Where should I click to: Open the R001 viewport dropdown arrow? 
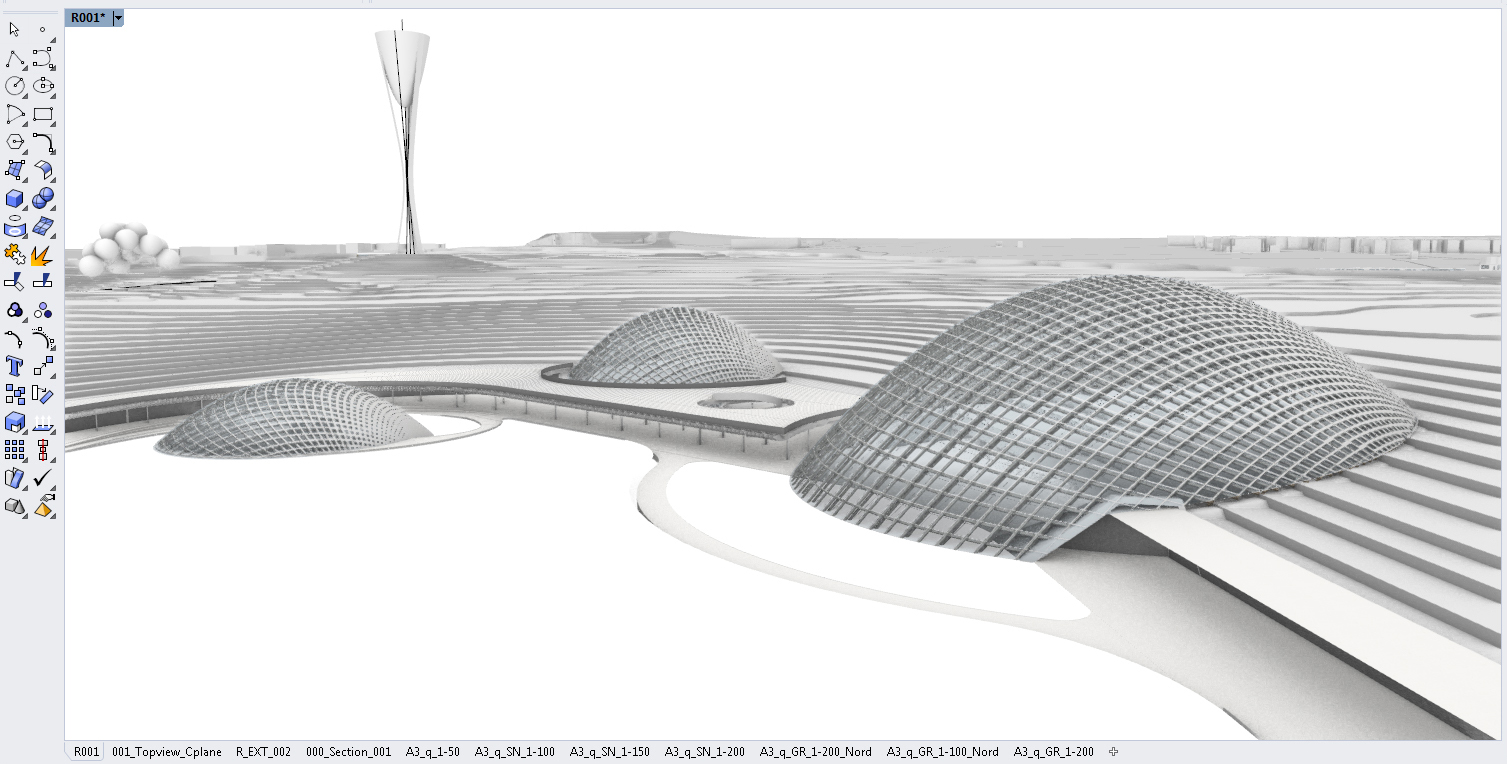coord(118,18)
